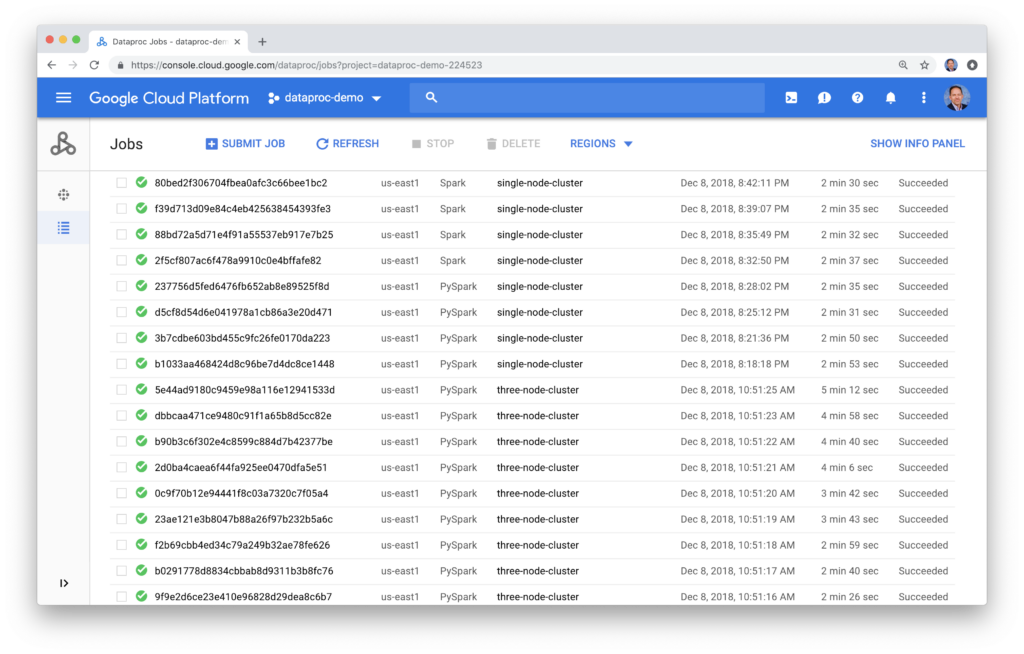
Task: Expand the REGIONS dropdown
Action: [x=601, y=144]
